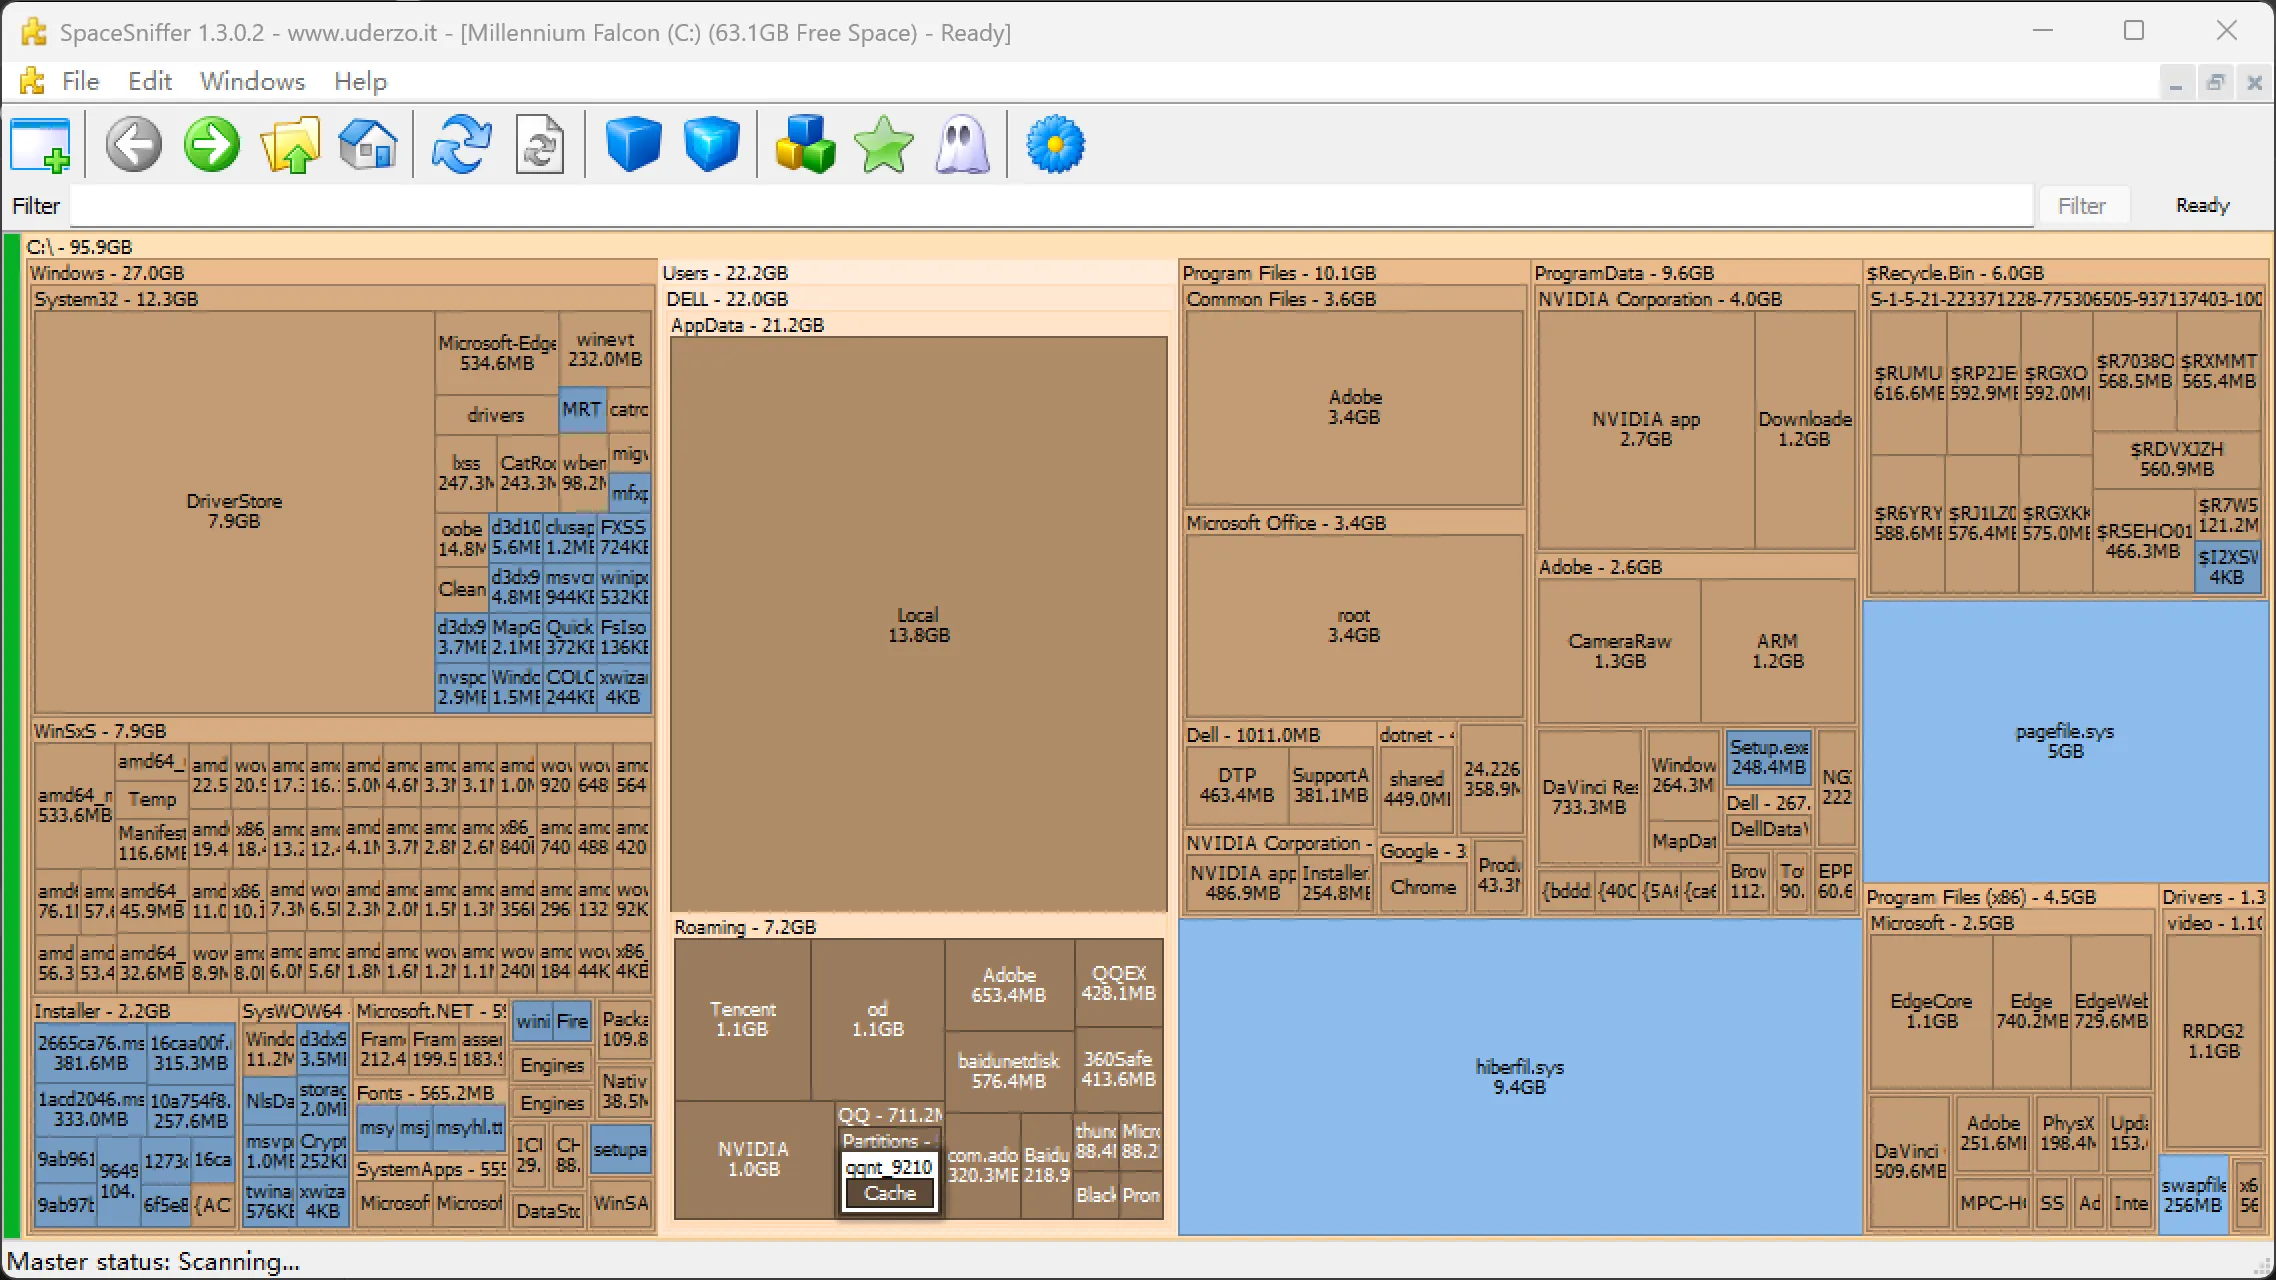Image resolution: width=2276 pixels, height=1280 pixels.
Task: Click the Adobe 3.4GB block in Common Files
Action: point(1354,407)
